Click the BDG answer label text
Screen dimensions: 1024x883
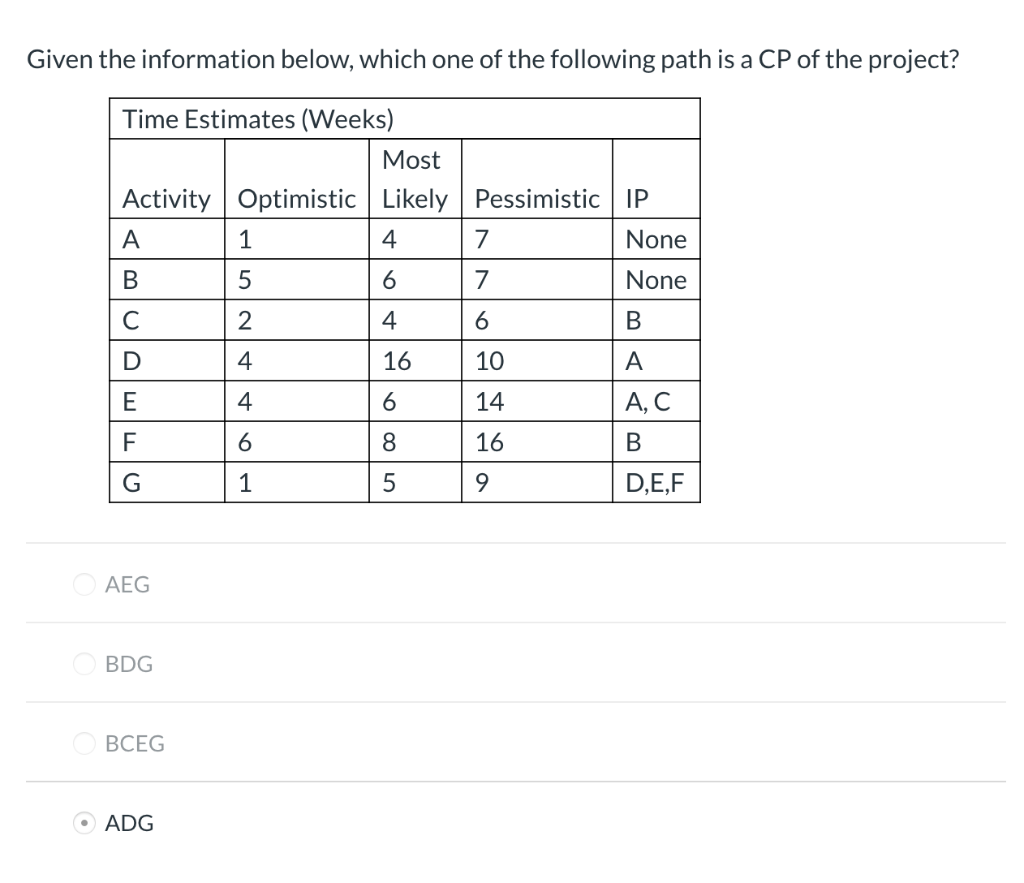[129, 664]
